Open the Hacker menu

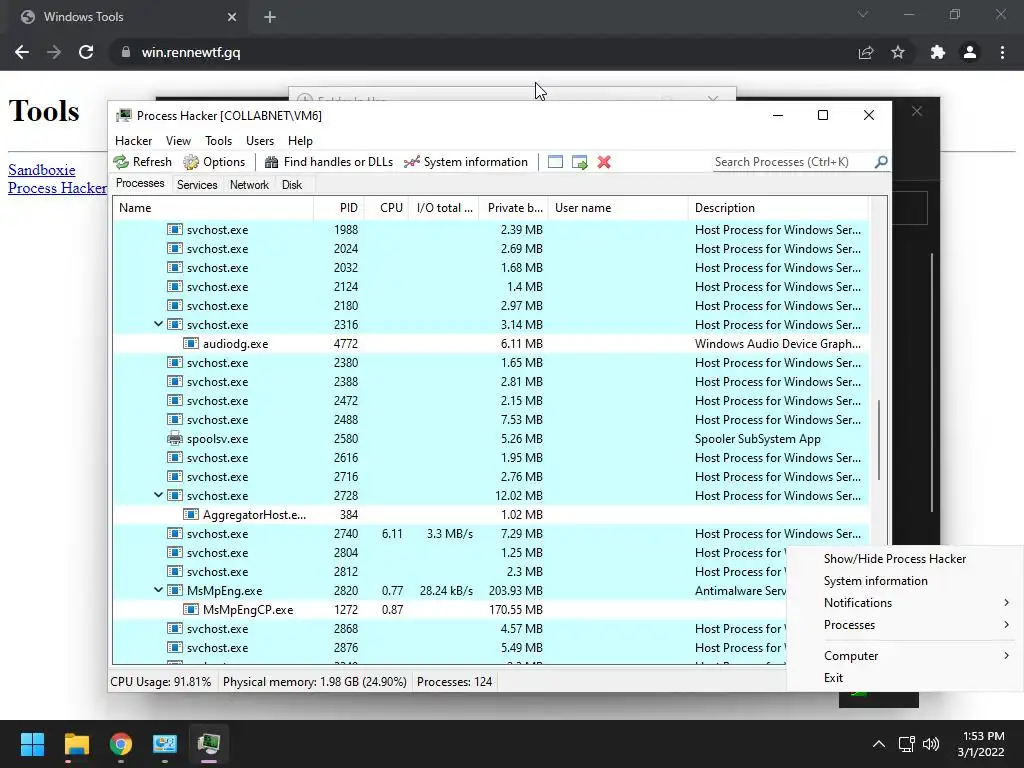[133, 140]
